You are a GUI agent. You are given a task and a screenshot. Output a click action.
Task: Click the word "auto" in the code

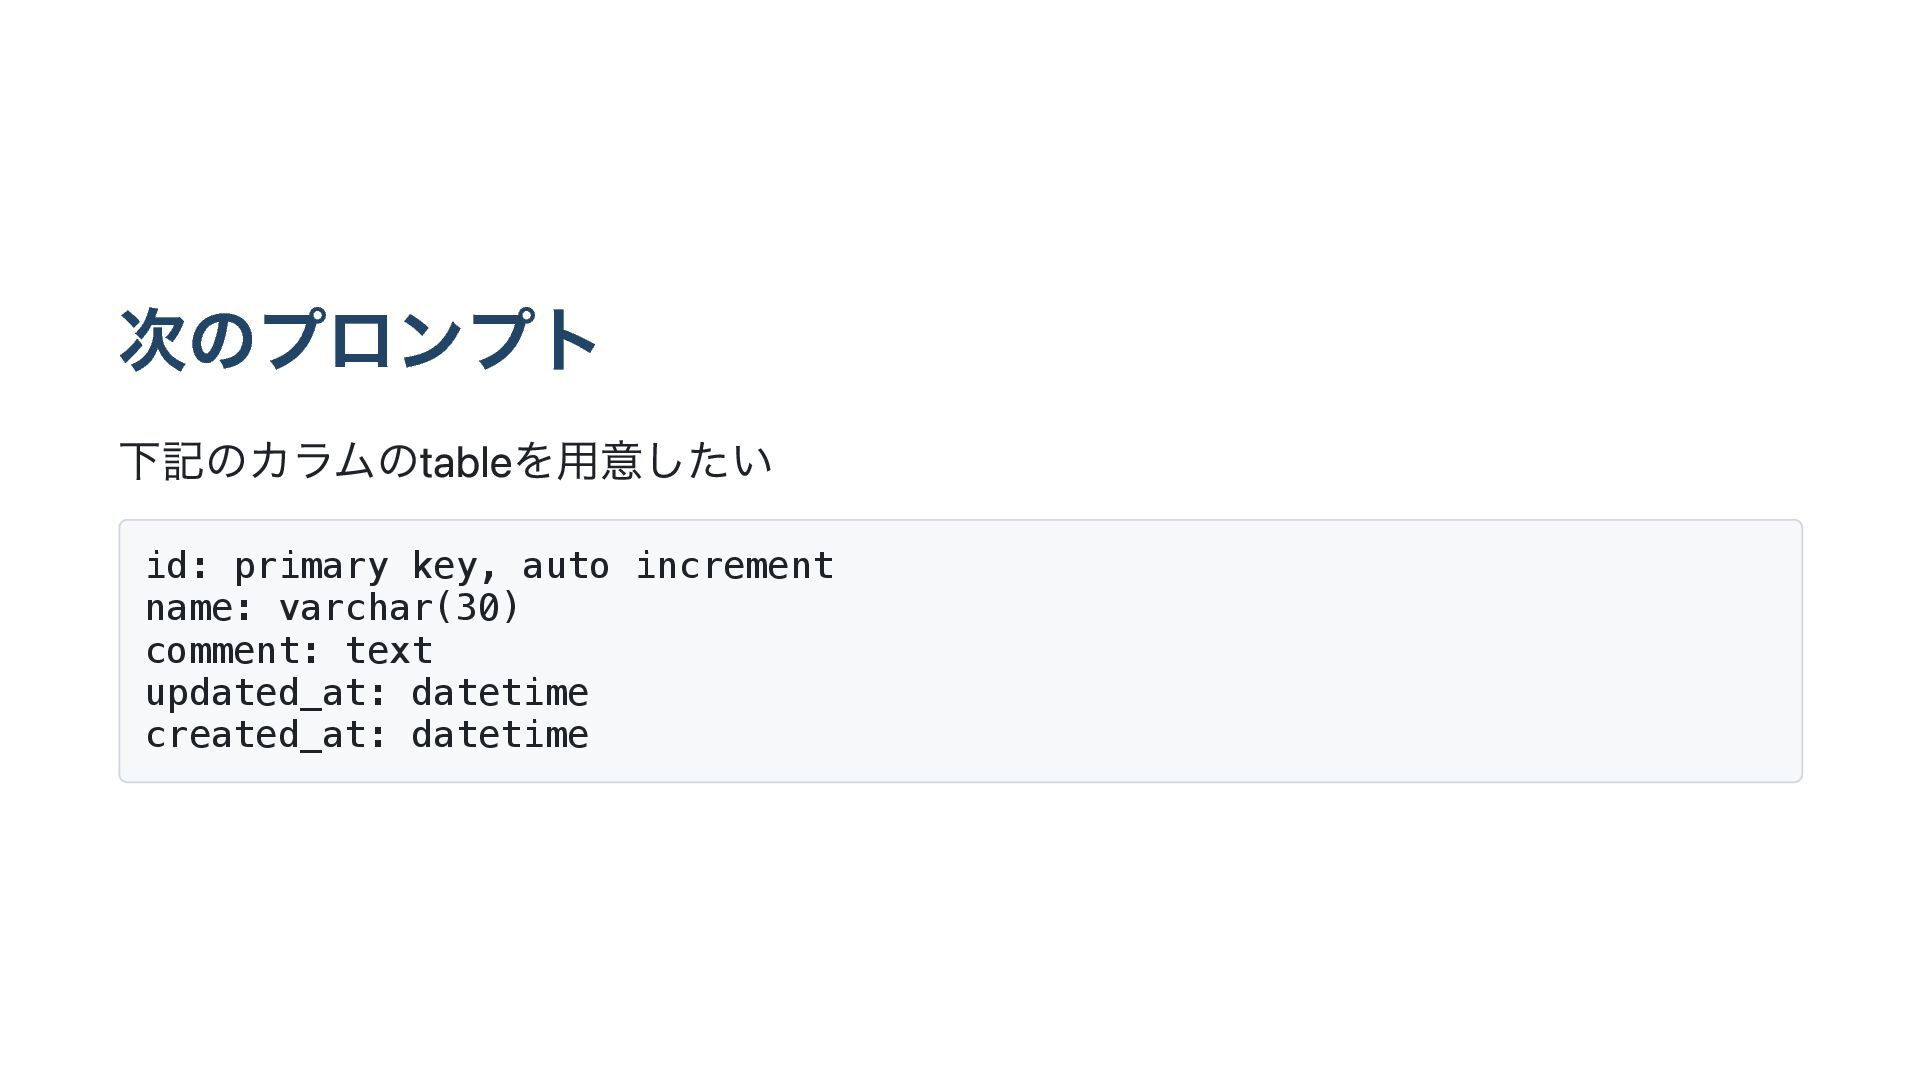tap(565, 566)
